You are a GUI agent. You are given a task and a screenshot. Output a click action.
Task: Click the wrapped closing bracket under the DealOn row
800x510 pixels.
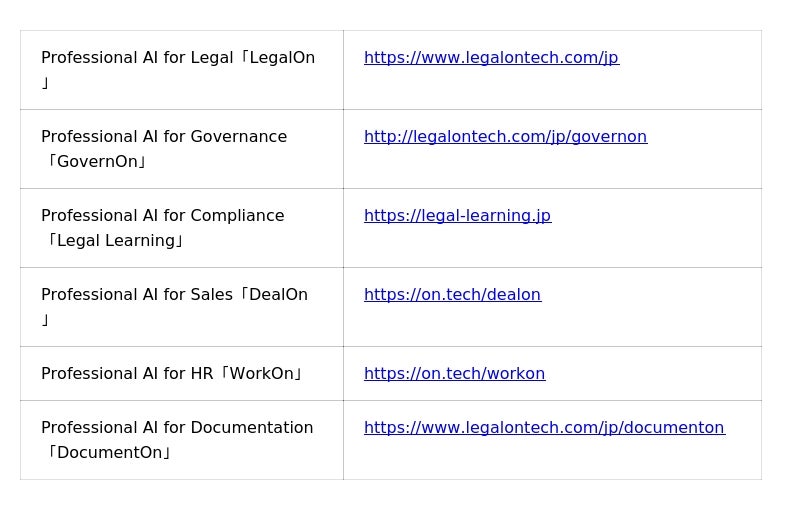(45, 320)
